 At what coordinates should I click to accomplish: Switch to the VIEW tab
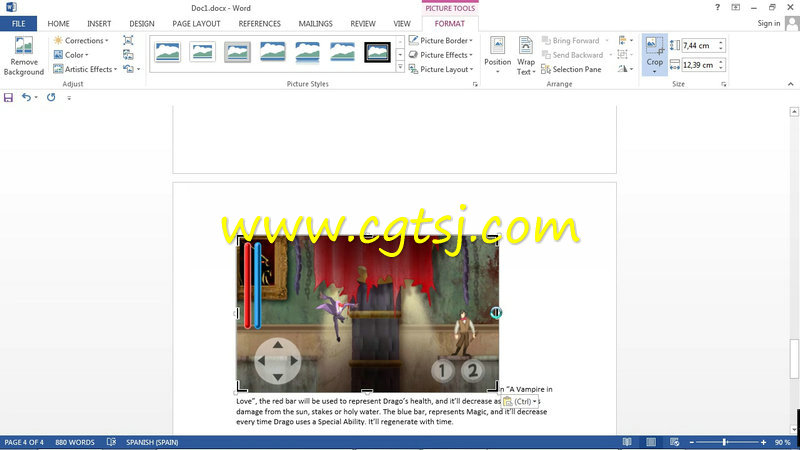tap(402, 23)
